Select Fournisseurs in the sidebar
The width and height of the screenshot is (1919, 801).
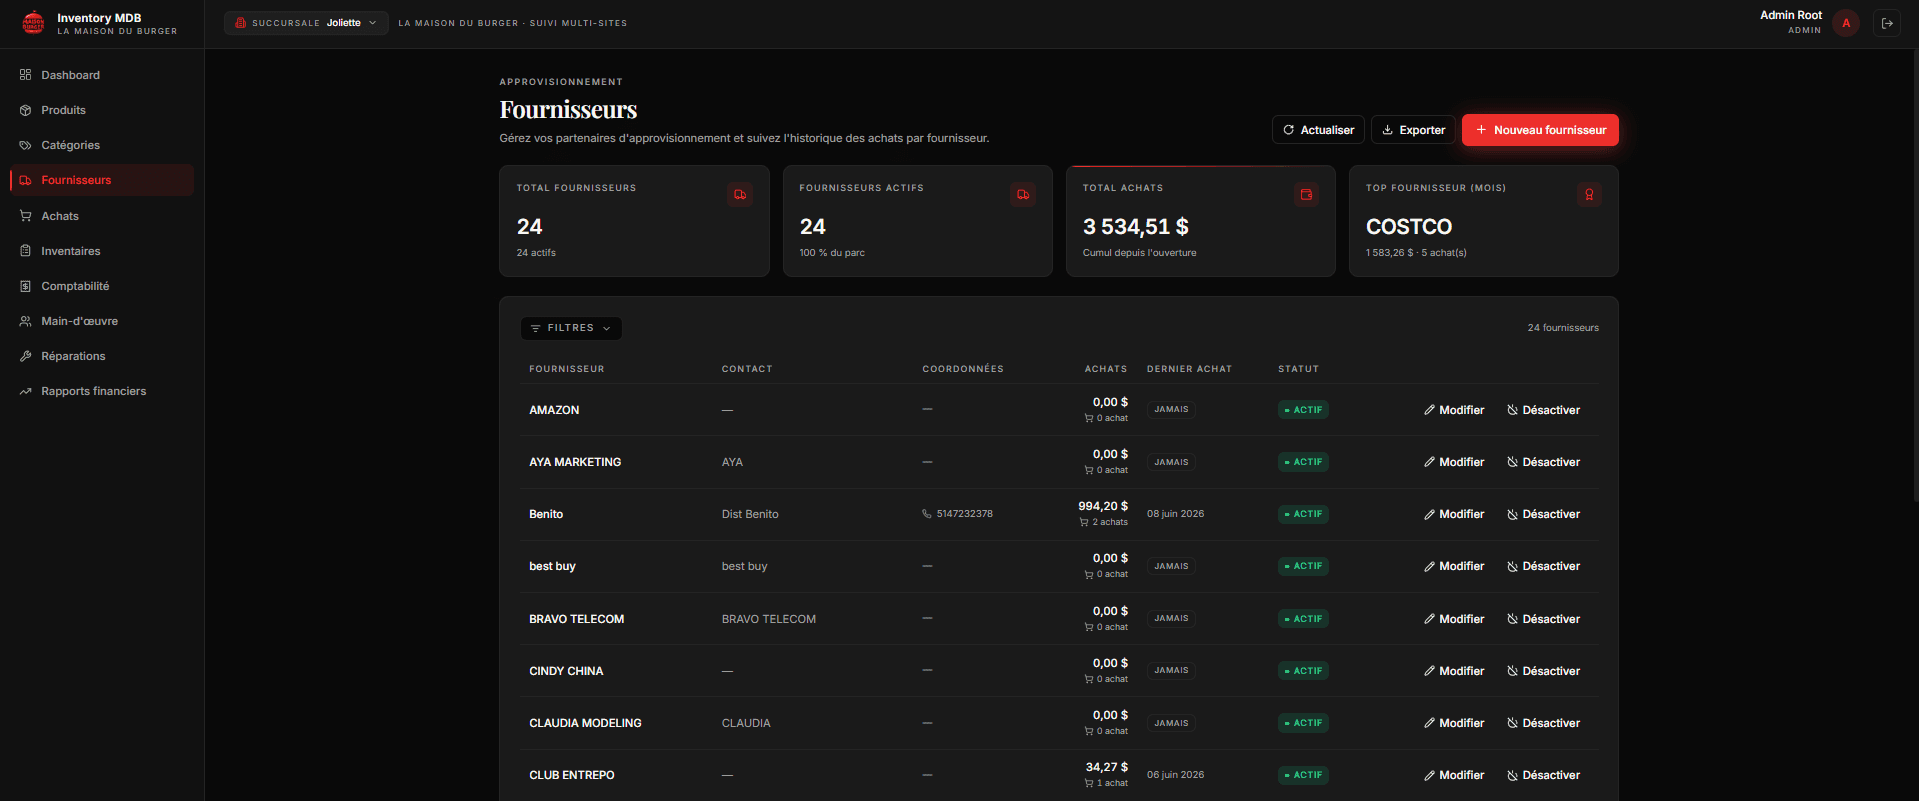pos(102,180)
